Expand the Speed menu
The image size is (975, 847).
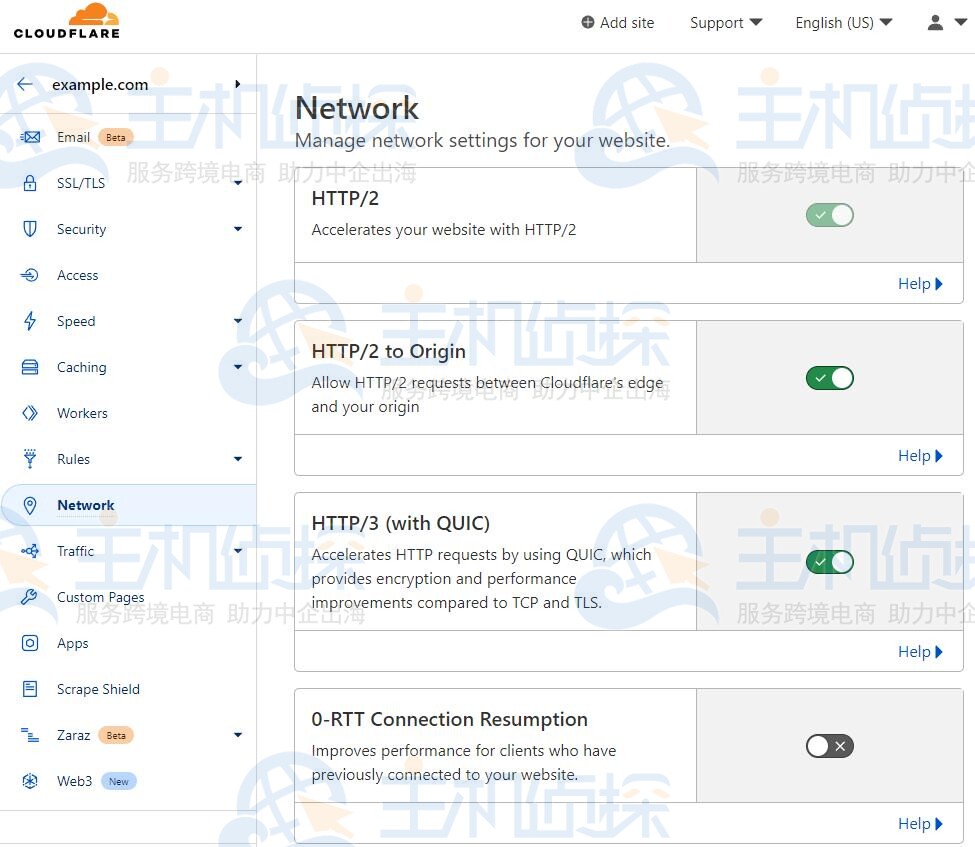pos(238,321)
